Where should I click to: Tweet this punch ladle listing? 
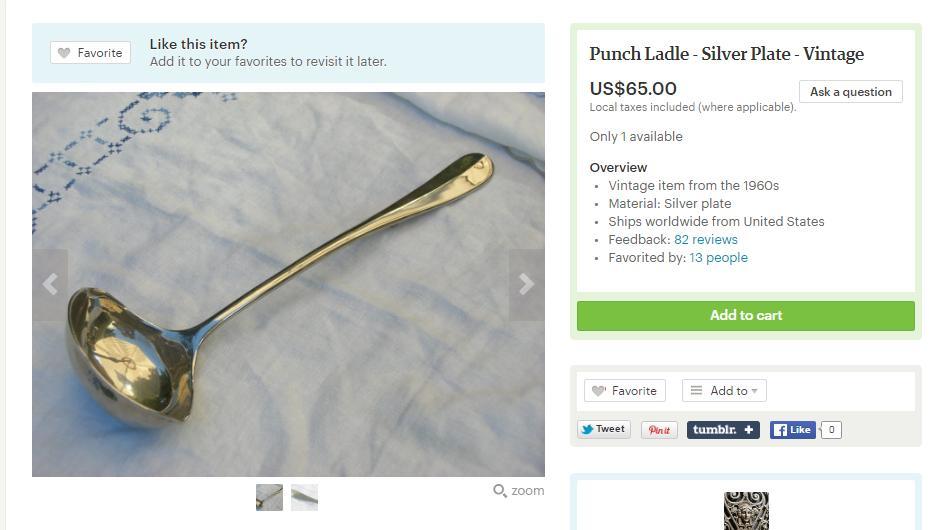[604, 429]
